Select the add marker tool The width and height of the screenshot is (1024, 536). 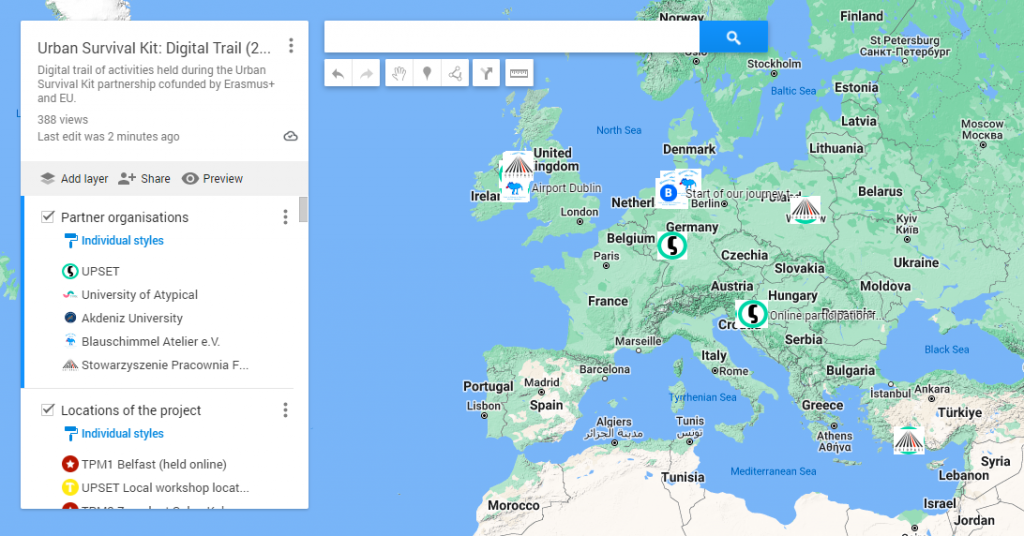[x=427, y=73]
